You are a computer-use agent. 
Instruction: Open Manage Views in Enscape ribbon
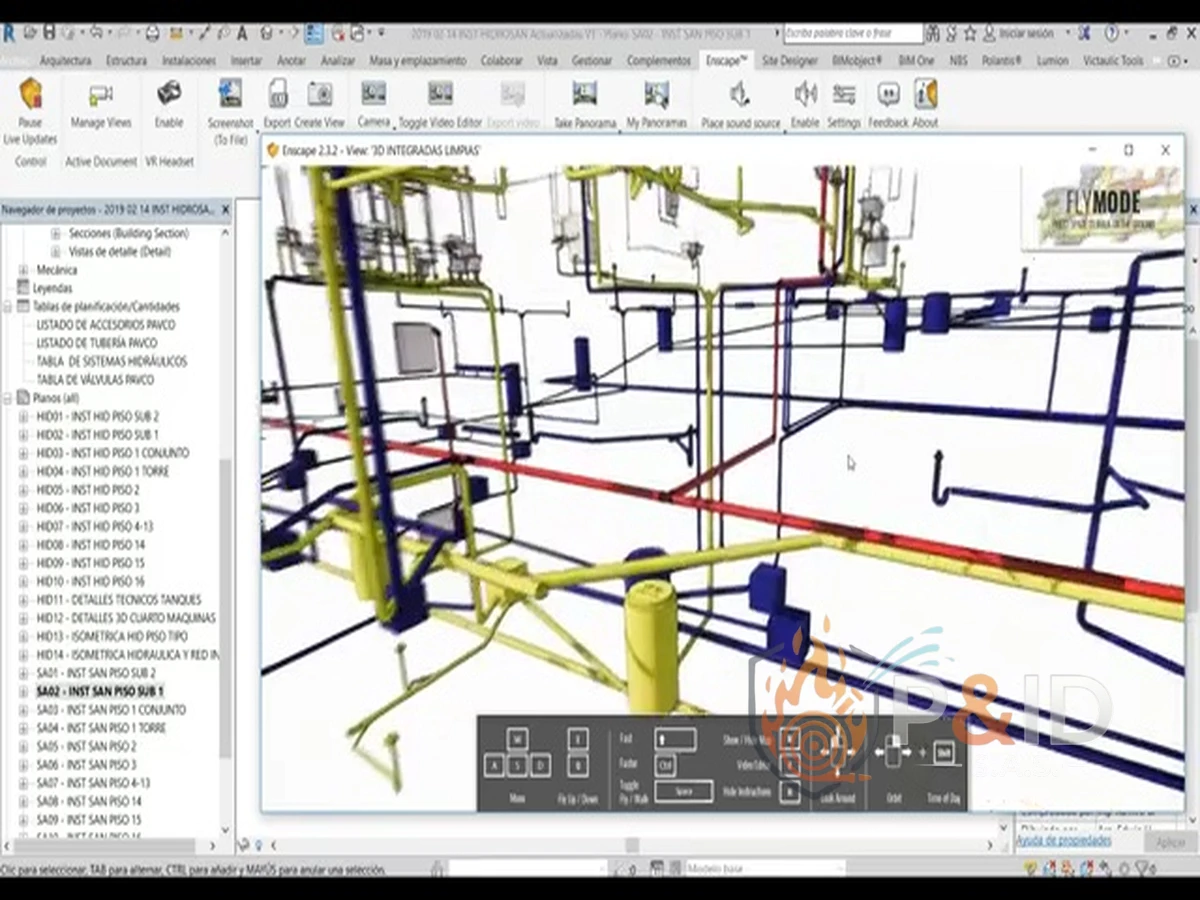tap(100, 97)
